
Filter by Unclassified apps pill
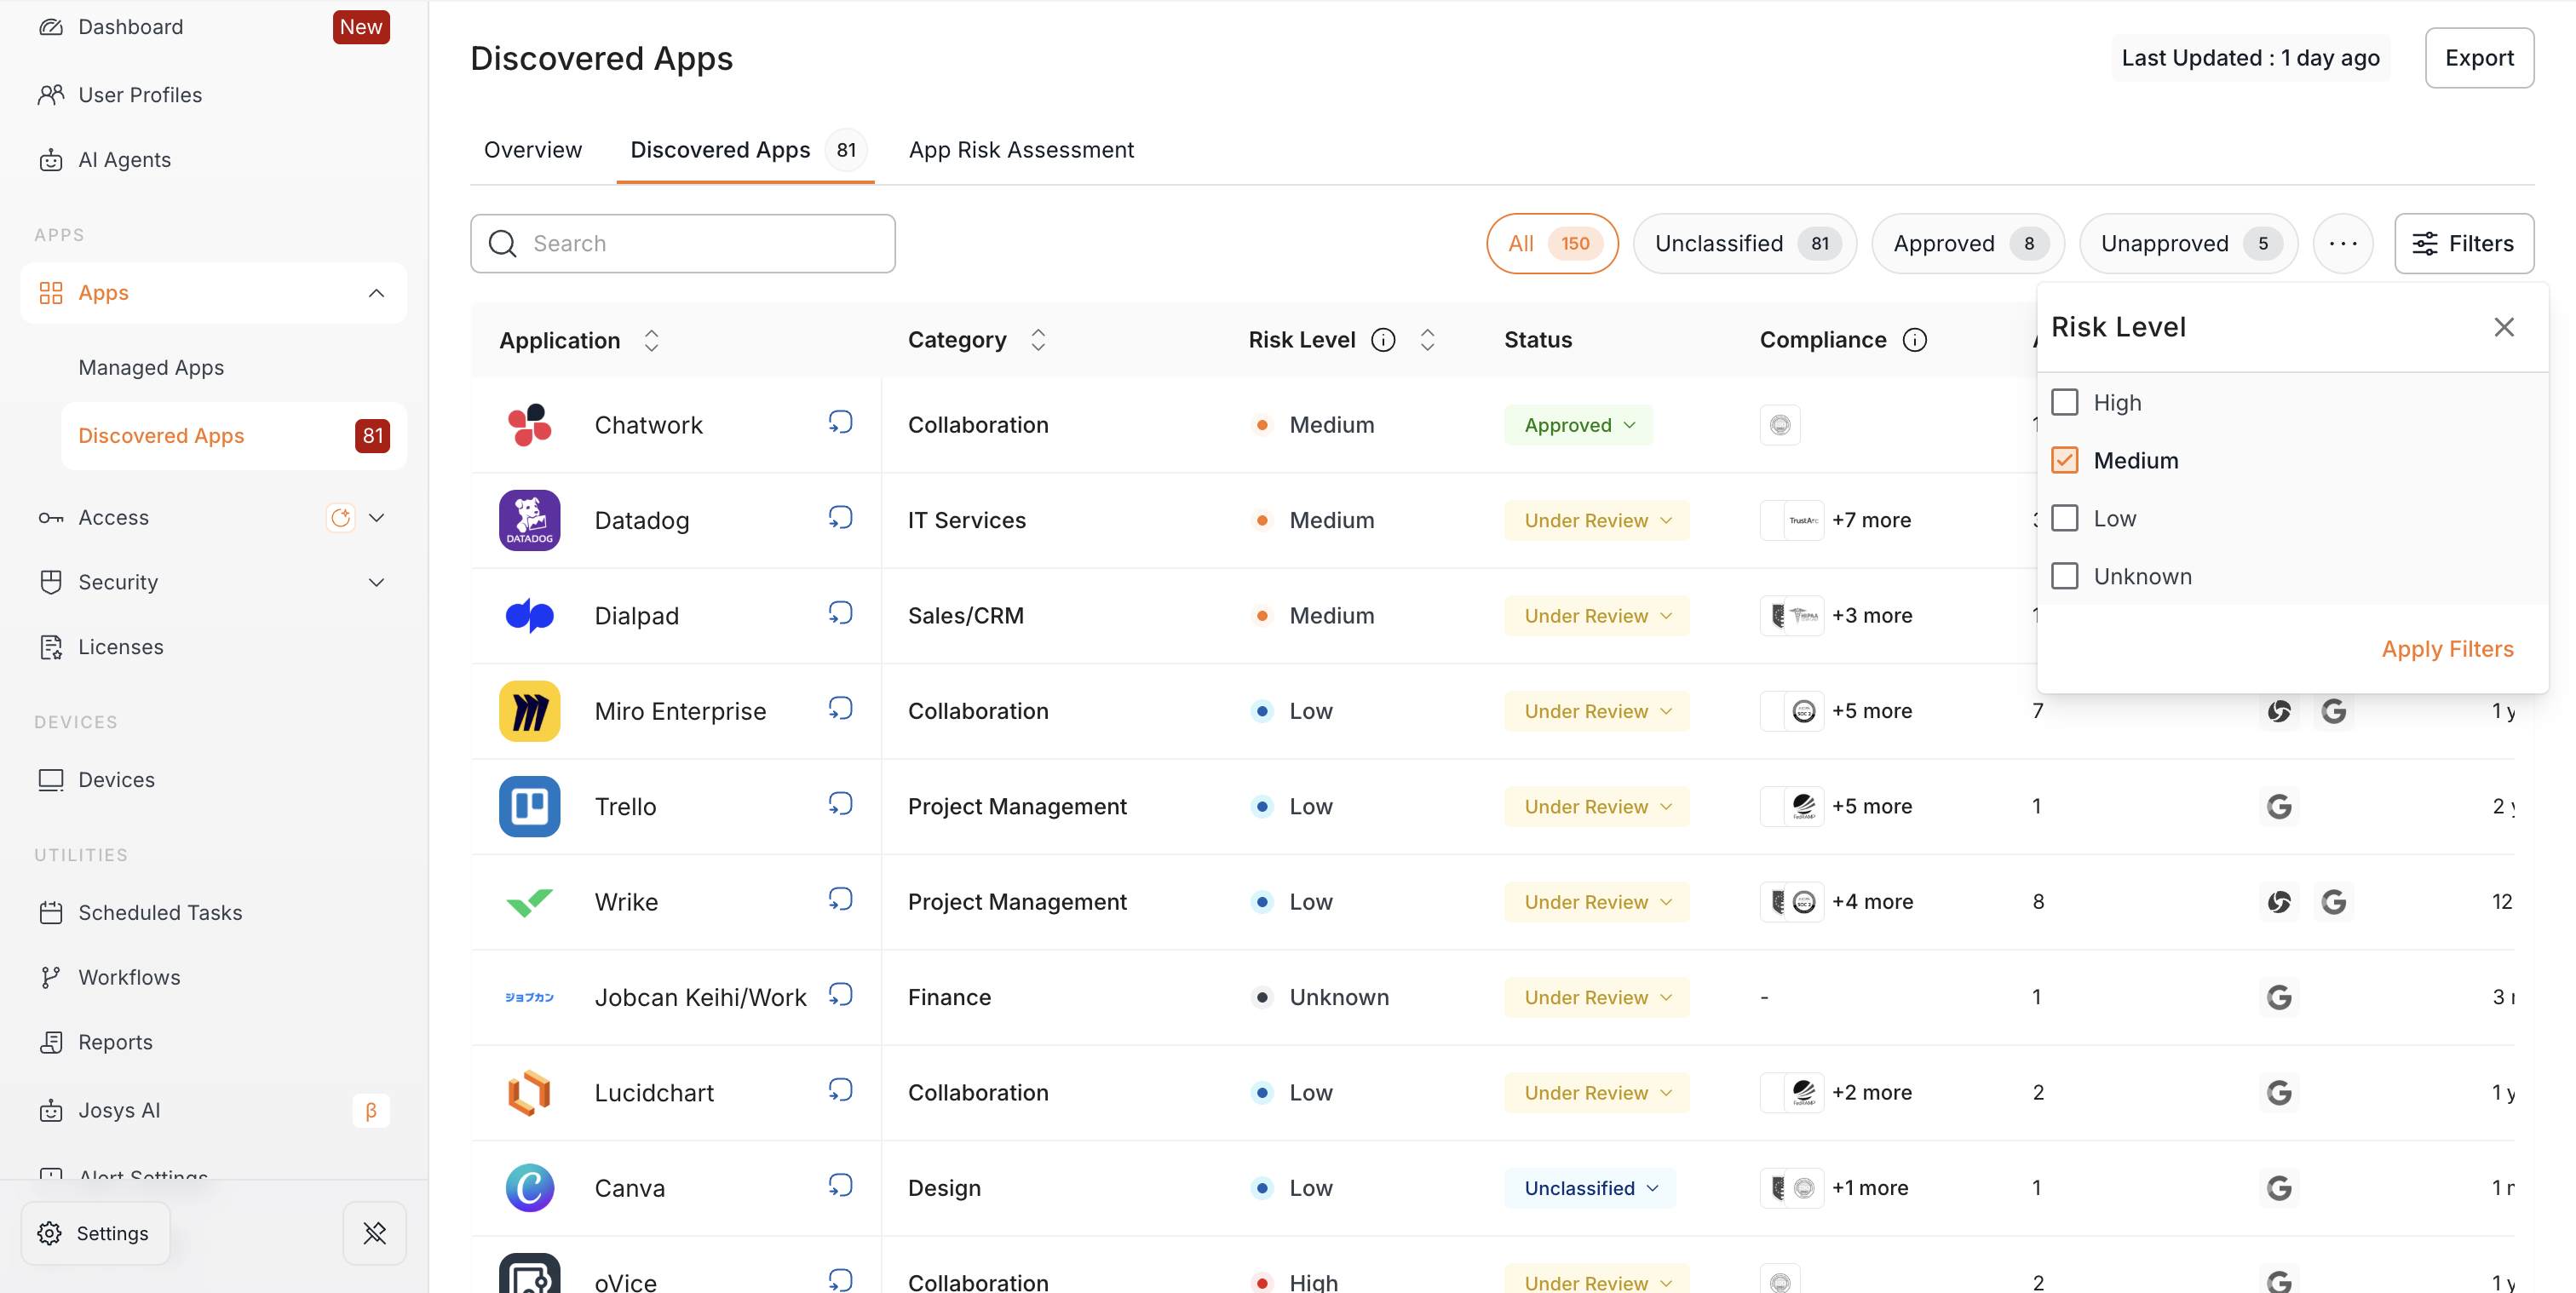tap(1745, 243)
